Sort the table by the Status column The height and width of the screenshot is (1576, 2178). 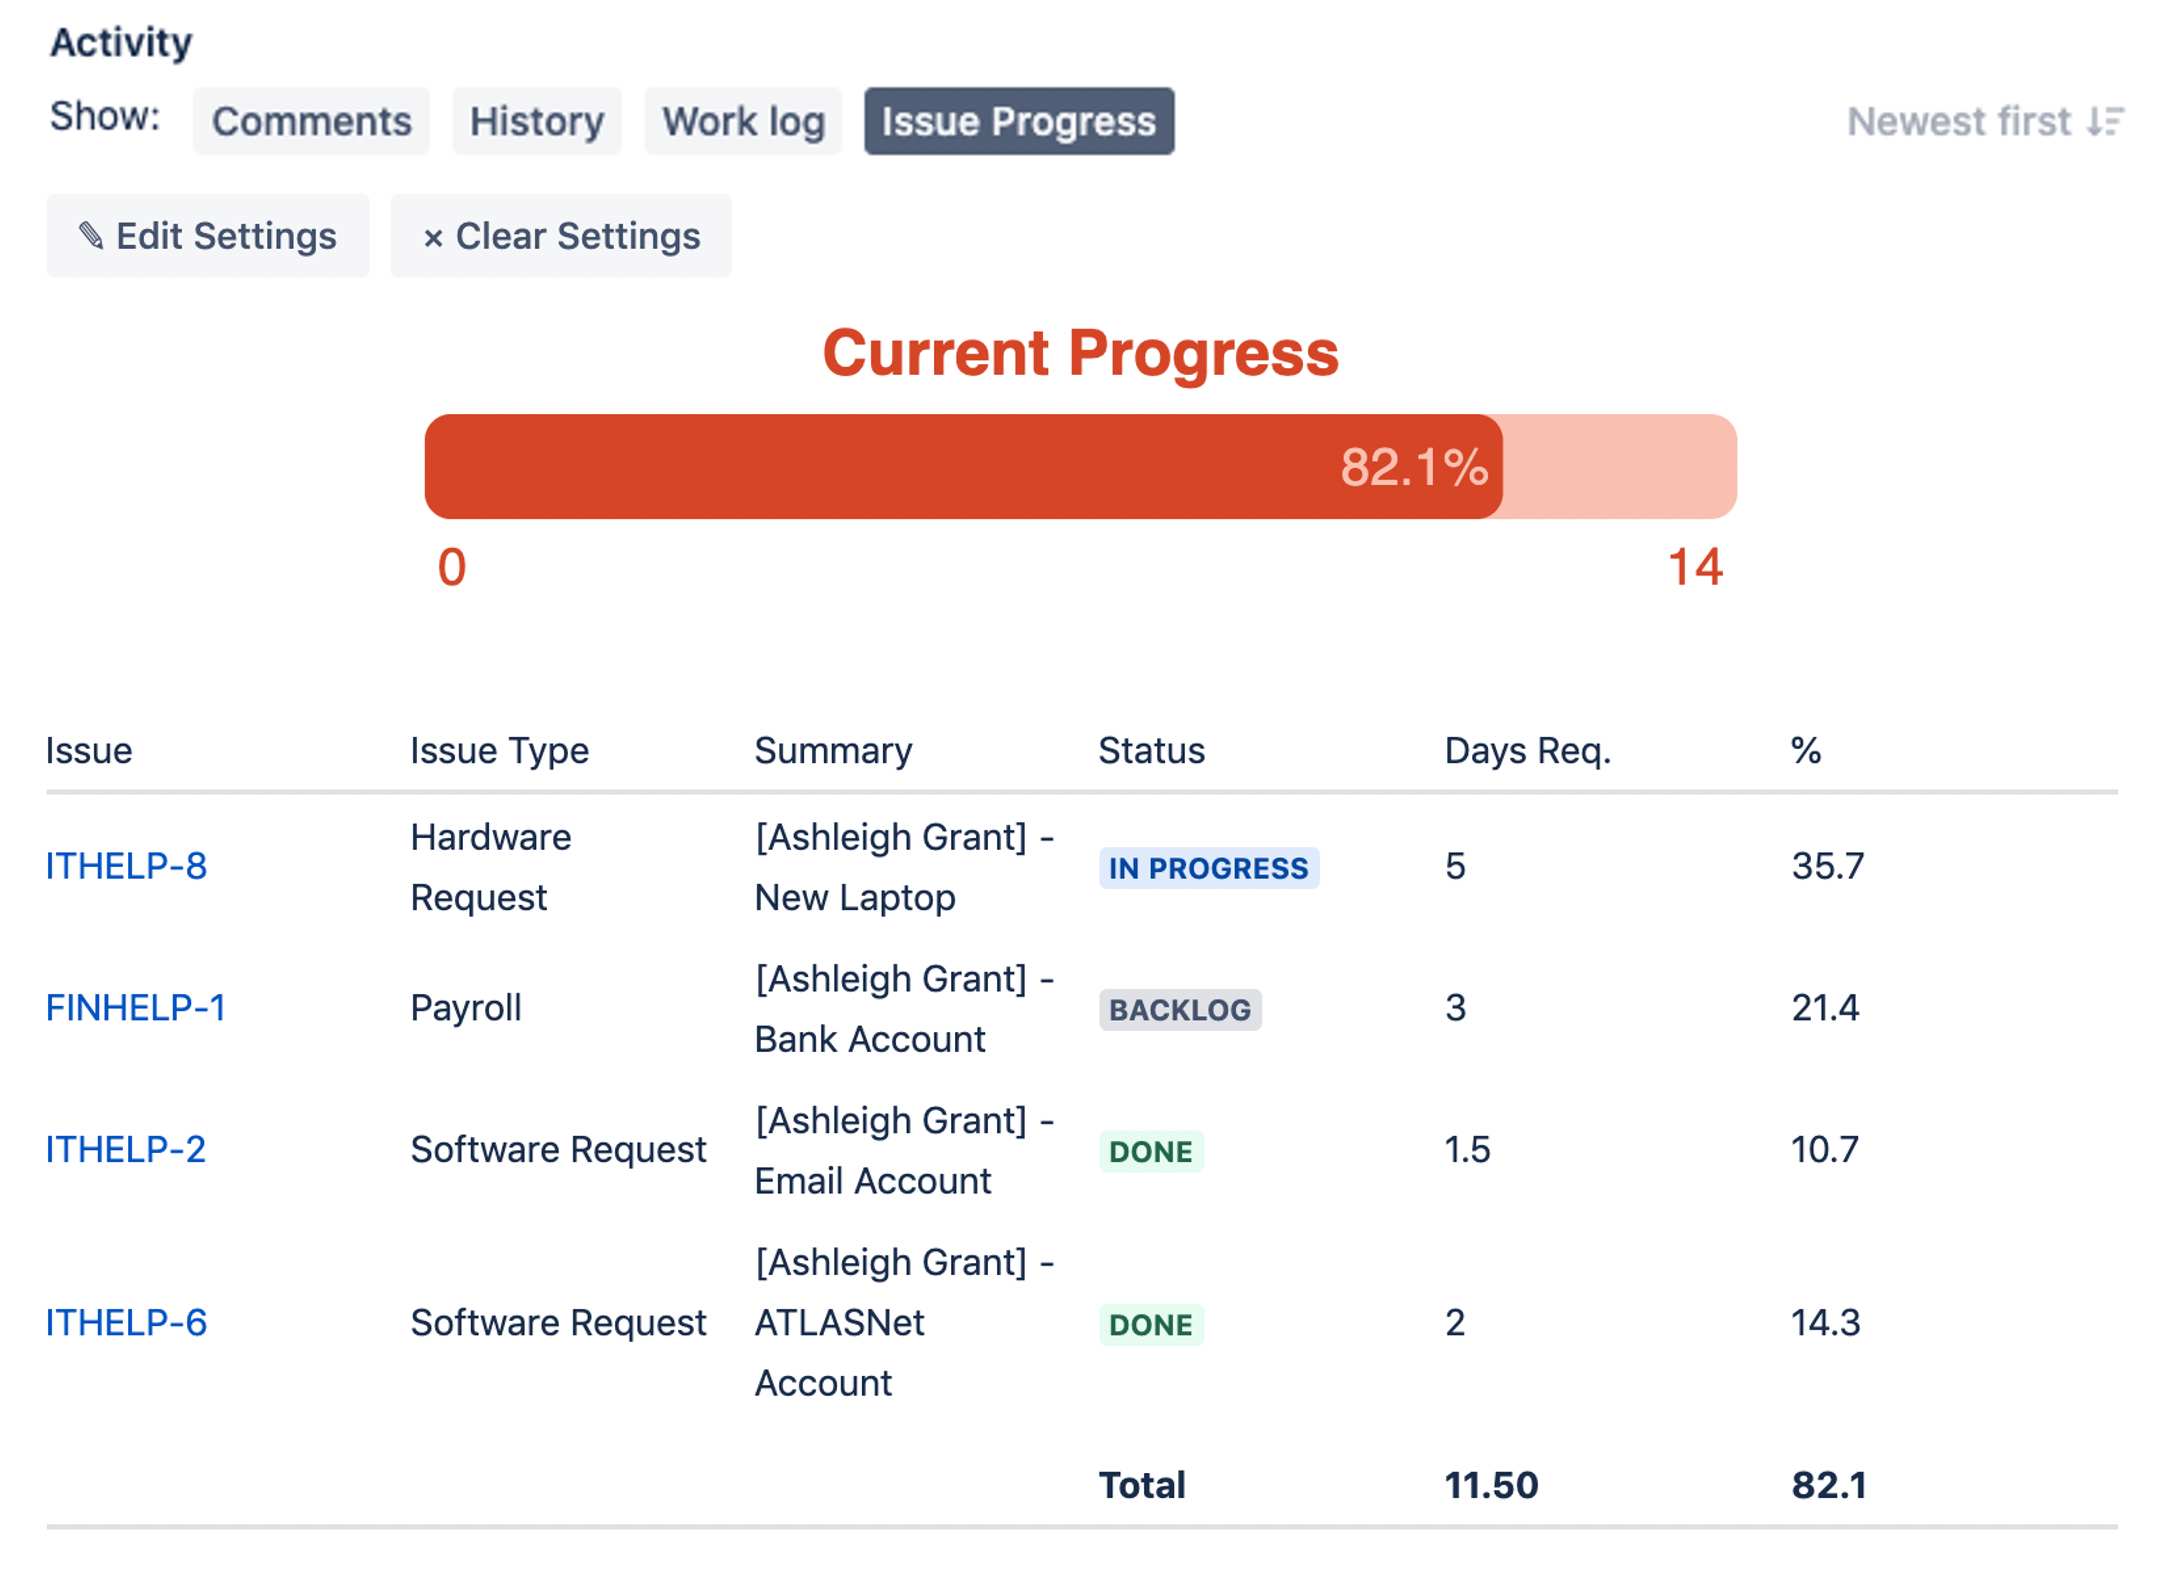tap(1151, 750)
